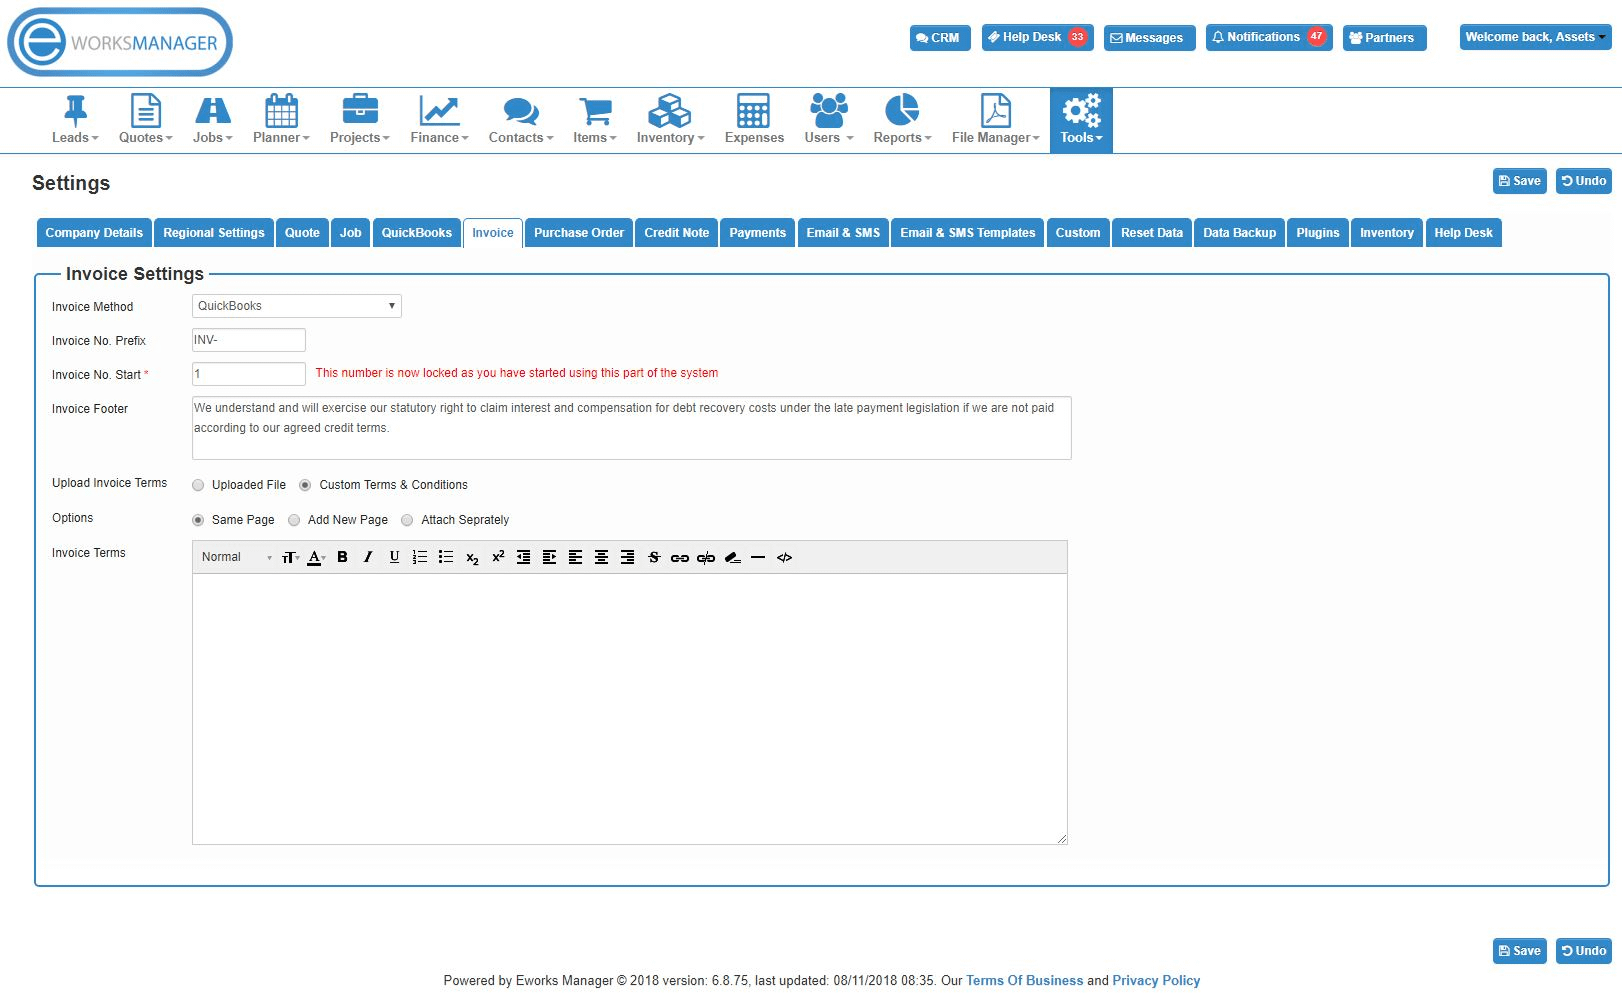Open the Planner section
This screenshot has width=1622, height=999.
coord(280,119)
